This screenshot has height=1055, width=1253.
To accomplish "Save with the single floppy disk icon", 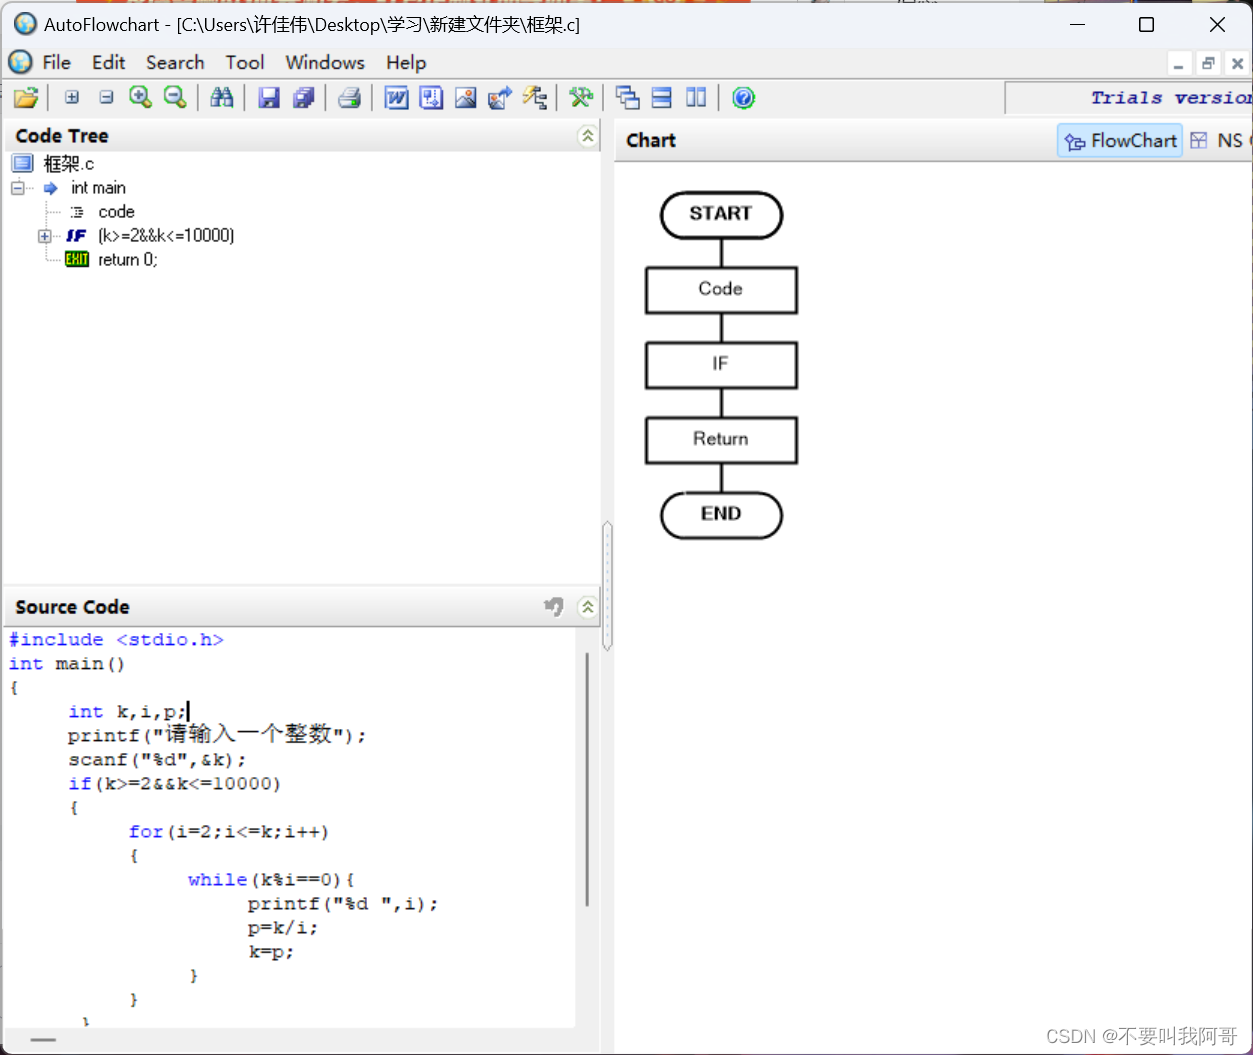I will [x=268, y=98].
